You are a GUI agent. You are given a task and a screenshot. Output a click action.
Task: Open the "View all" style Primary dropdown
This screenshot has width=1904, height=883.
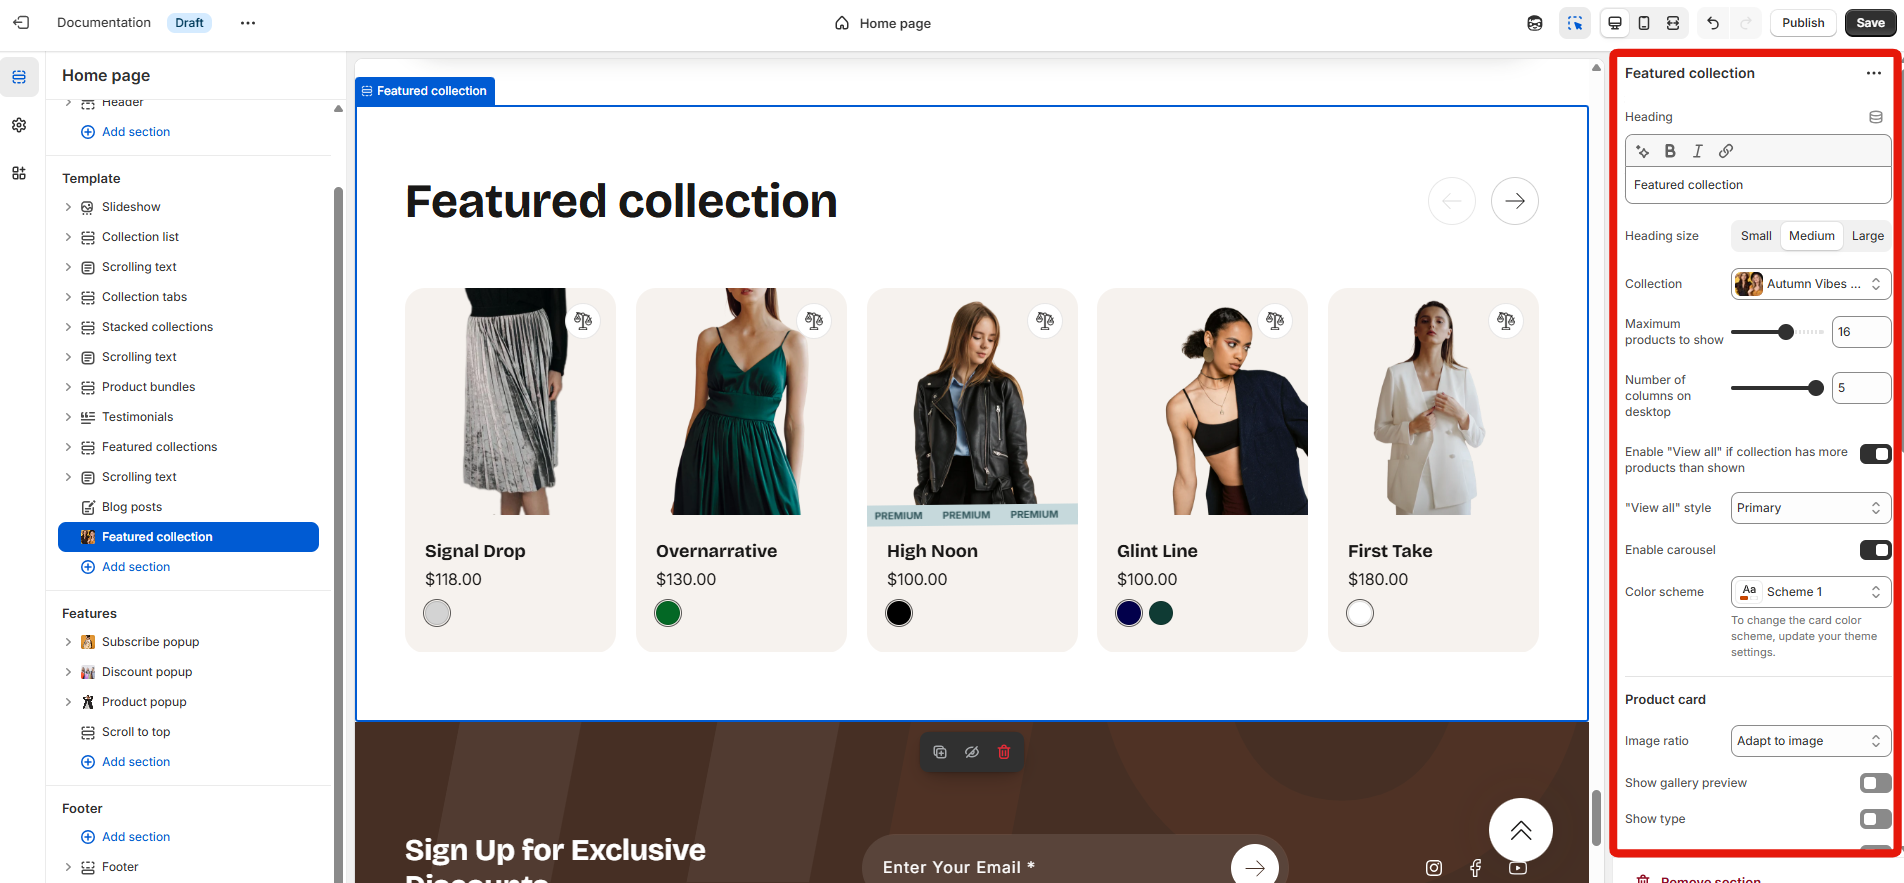tap(1811, 508)
